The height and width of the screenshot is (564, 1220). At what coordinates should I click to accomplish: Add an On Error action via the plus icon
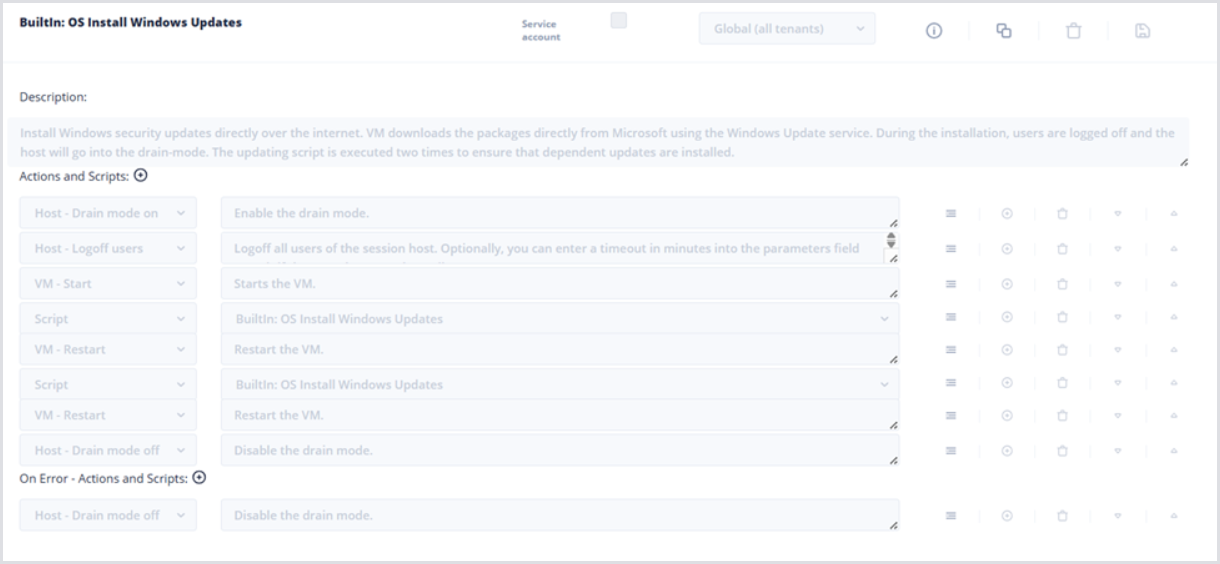[199, 478]
